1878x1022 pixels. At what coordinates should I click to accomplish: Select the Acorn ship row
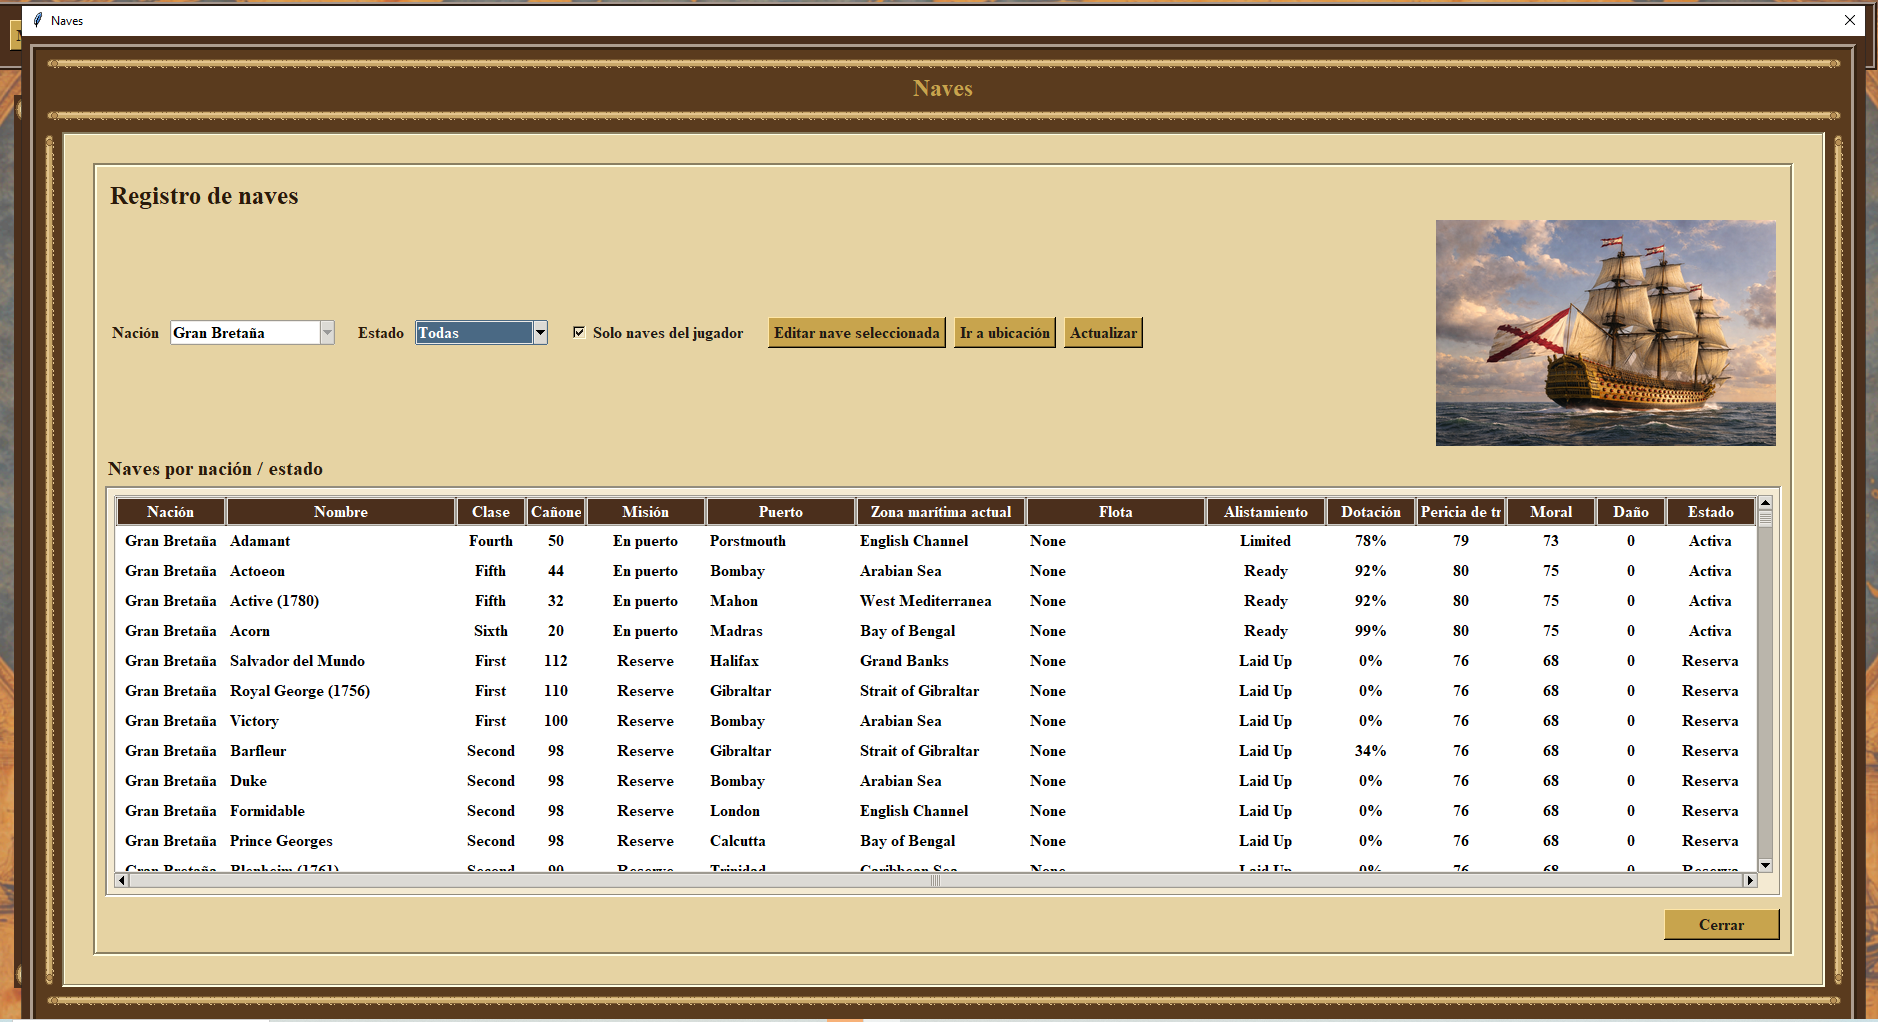pyautogui.click(x=936, y=631)
